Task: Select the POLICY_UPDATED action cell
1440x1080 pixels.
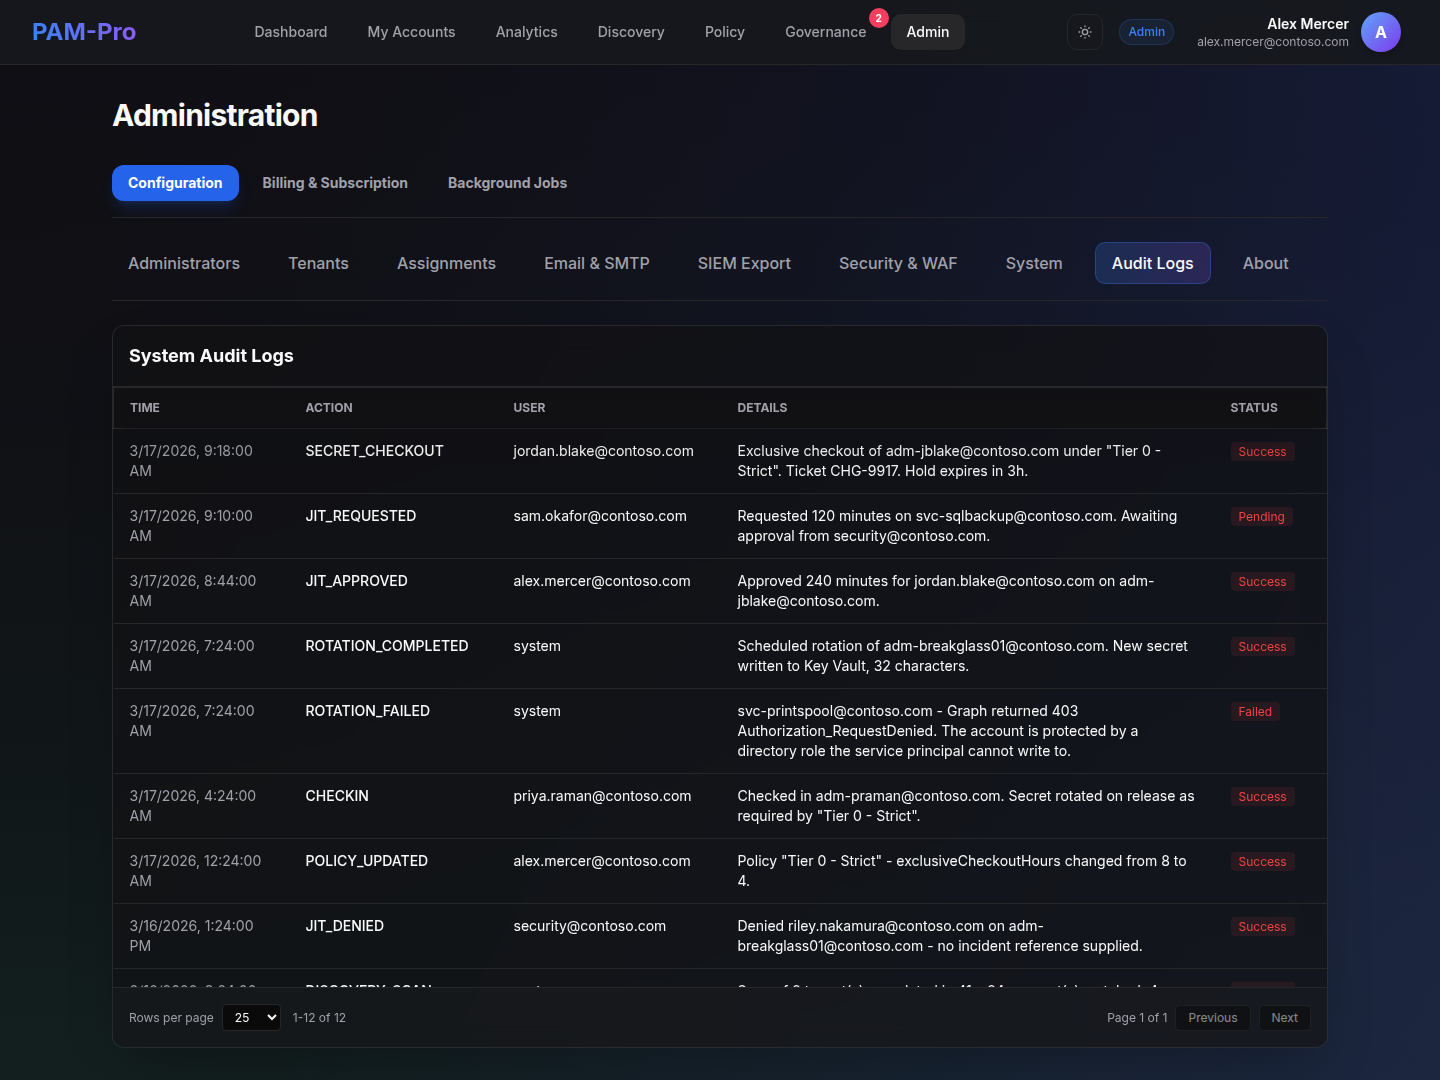Action: pyautogui.click(x=366, y=861)
